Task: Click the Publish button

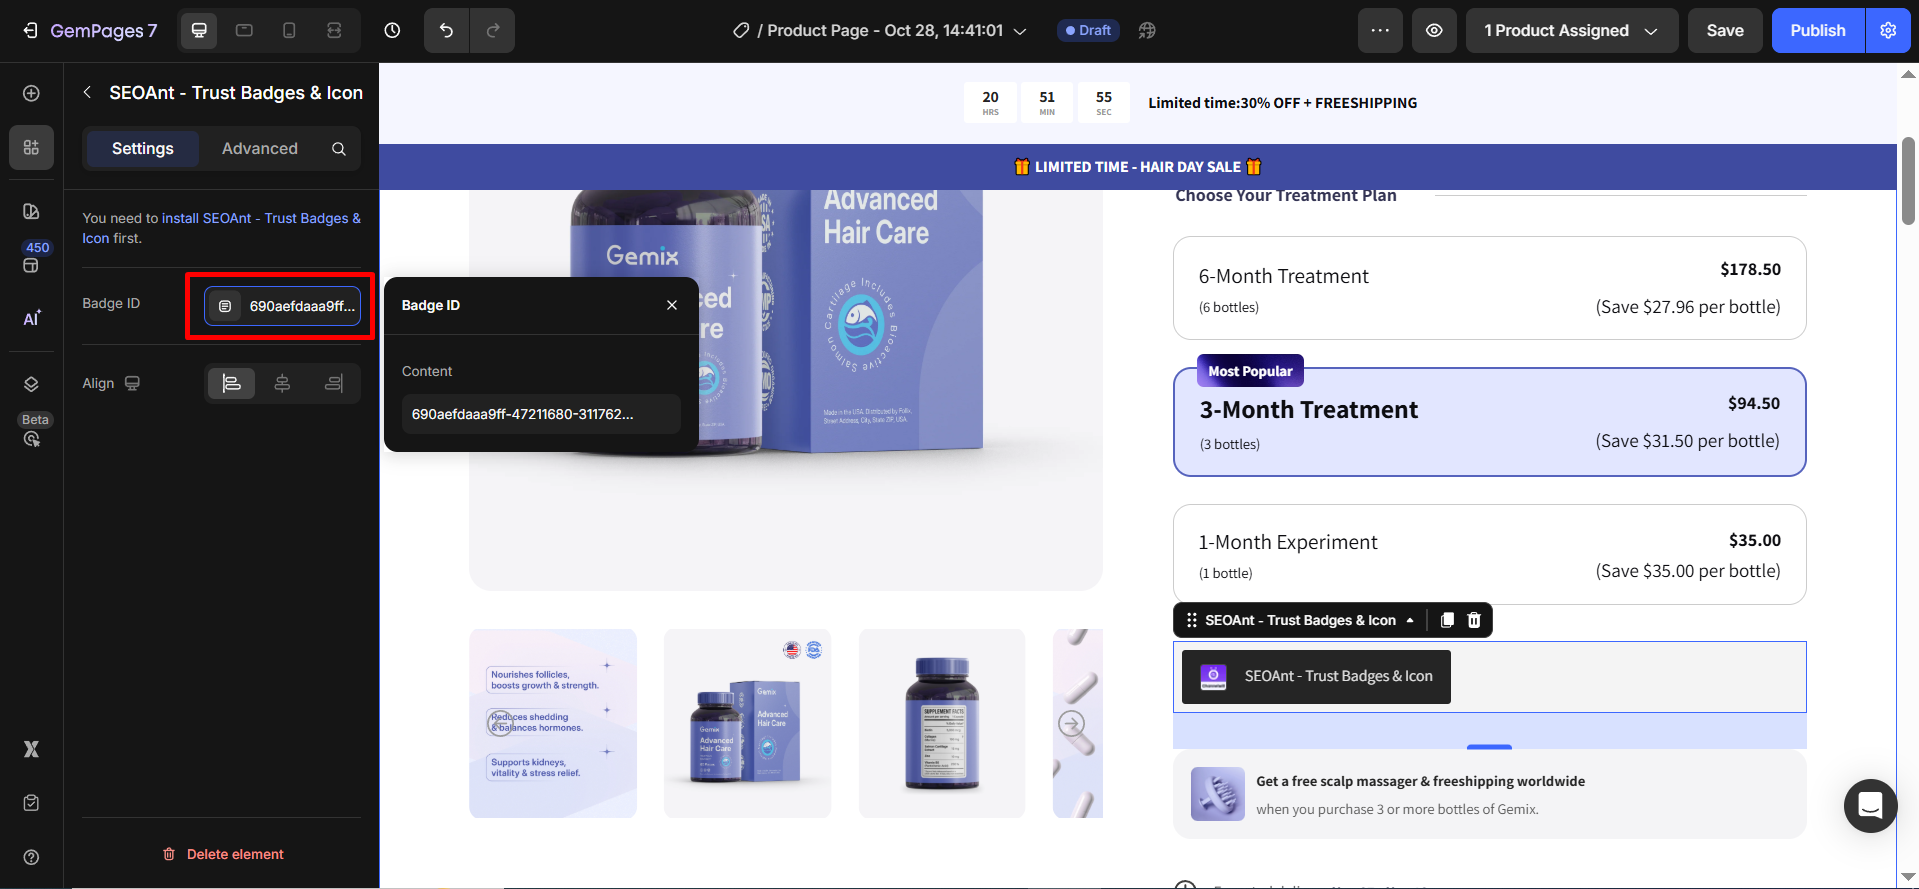Action: click(1817, 31)
